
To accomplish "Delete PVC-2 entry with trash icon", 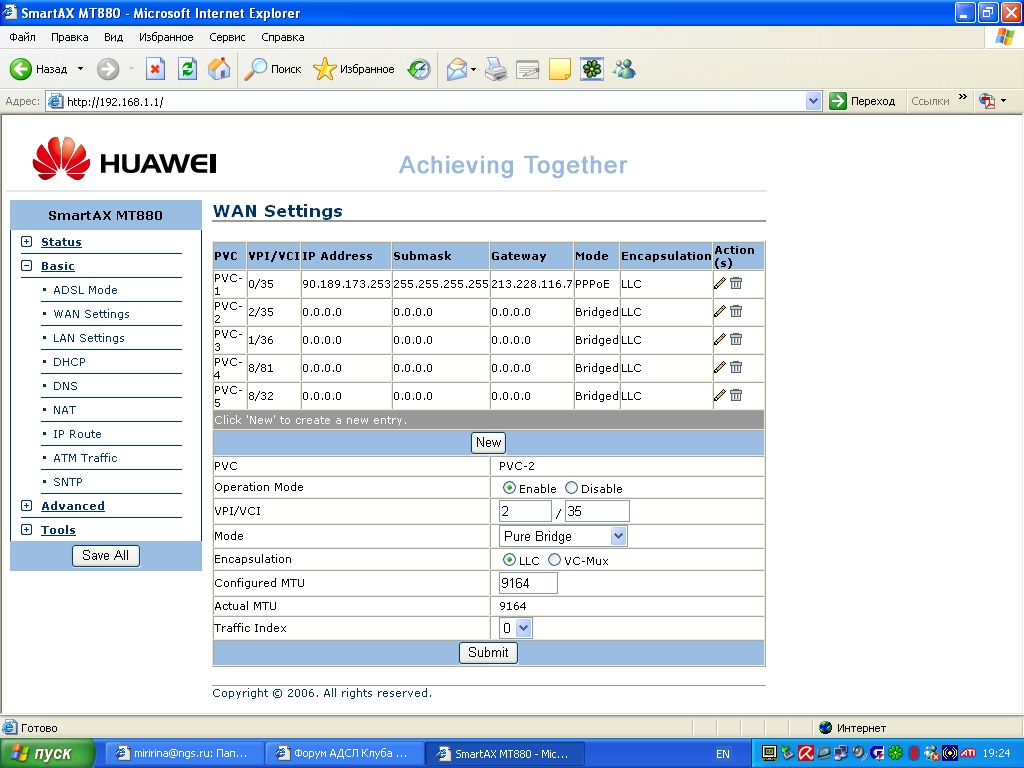I will [736, 312].
